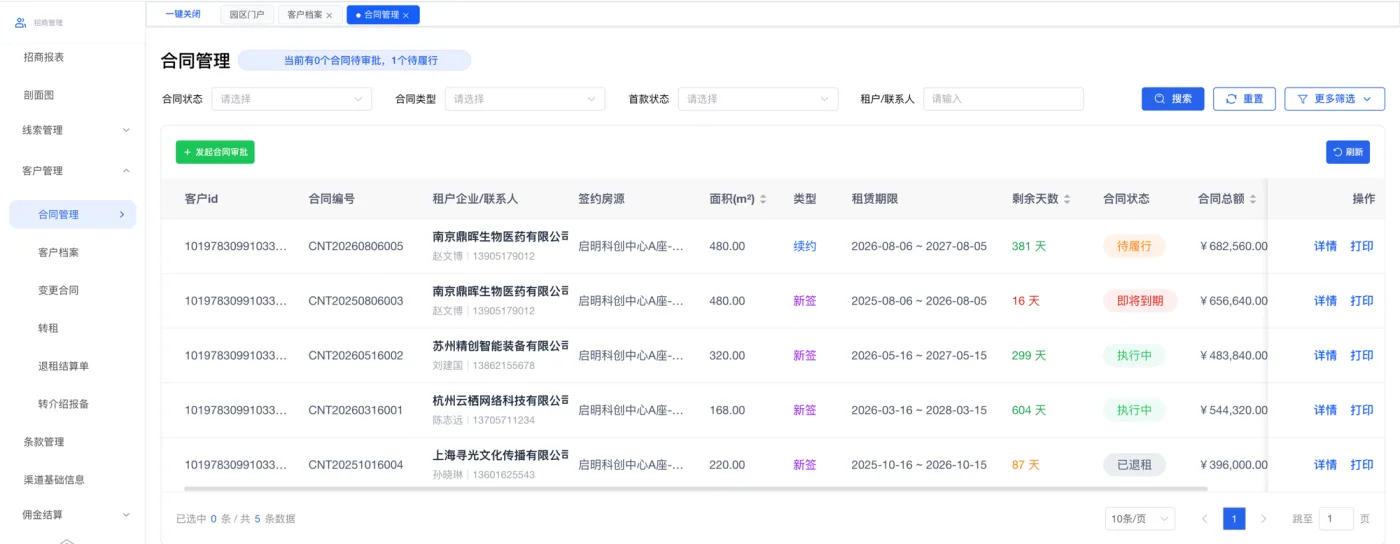This screenshot has height=544, width=1400.
Task: Open 详情 for contract CNT20250806003
Action: pyautogui.click(x=1325, y=301)
